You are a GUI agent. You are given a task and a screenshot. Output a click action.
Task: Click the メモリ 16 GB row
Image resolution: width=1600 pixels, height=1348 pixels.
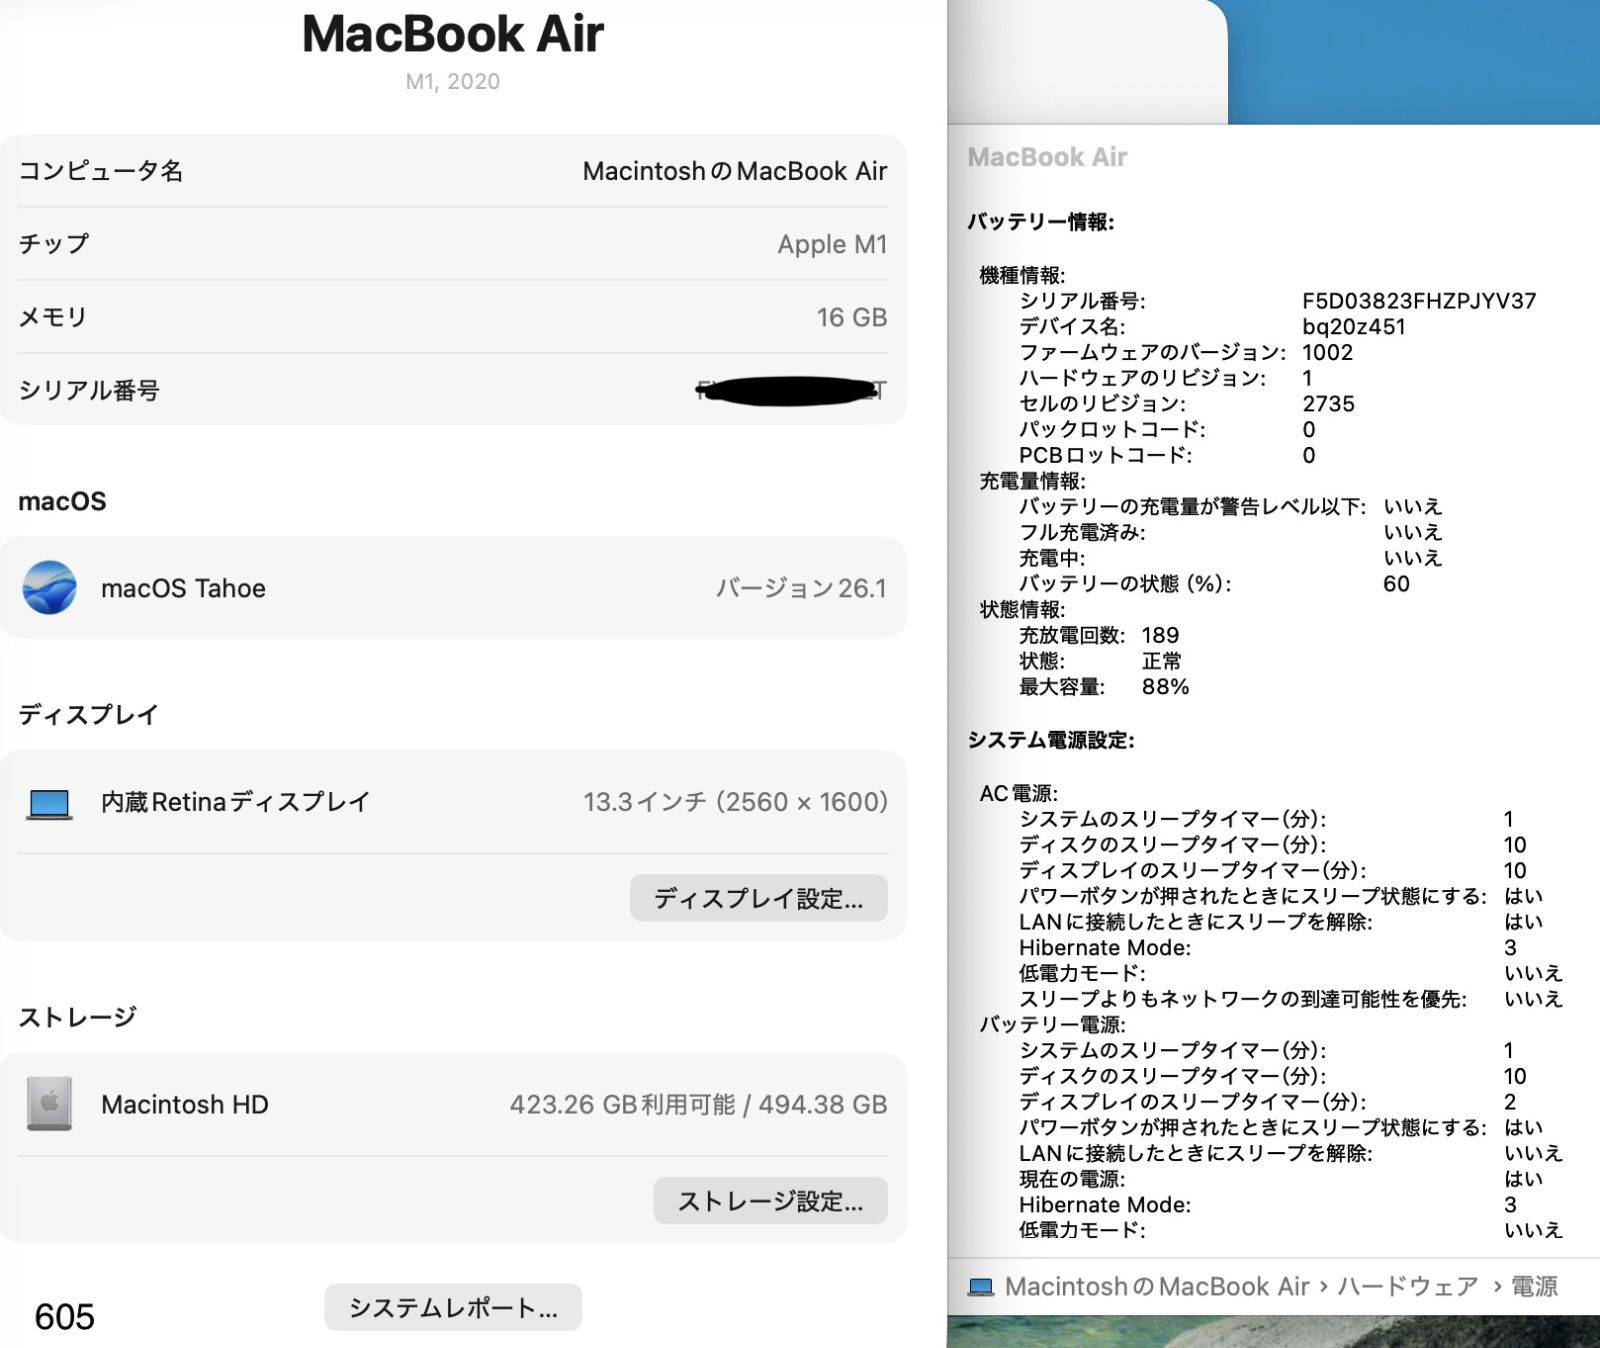point(453,318)
